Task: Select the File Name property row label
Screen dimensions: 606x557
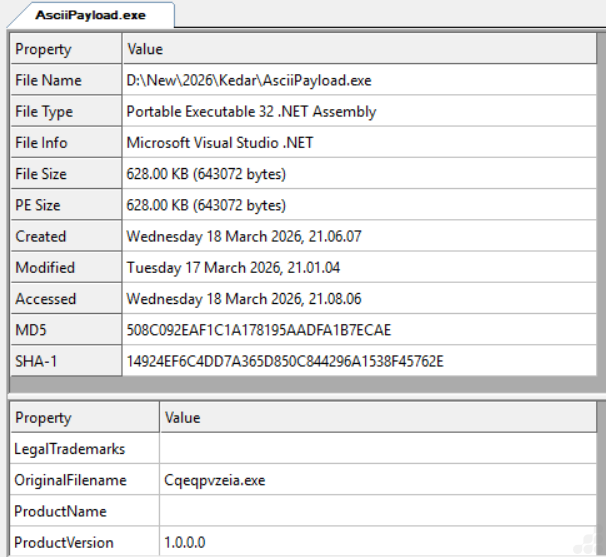Action: [x=48, y=80]
